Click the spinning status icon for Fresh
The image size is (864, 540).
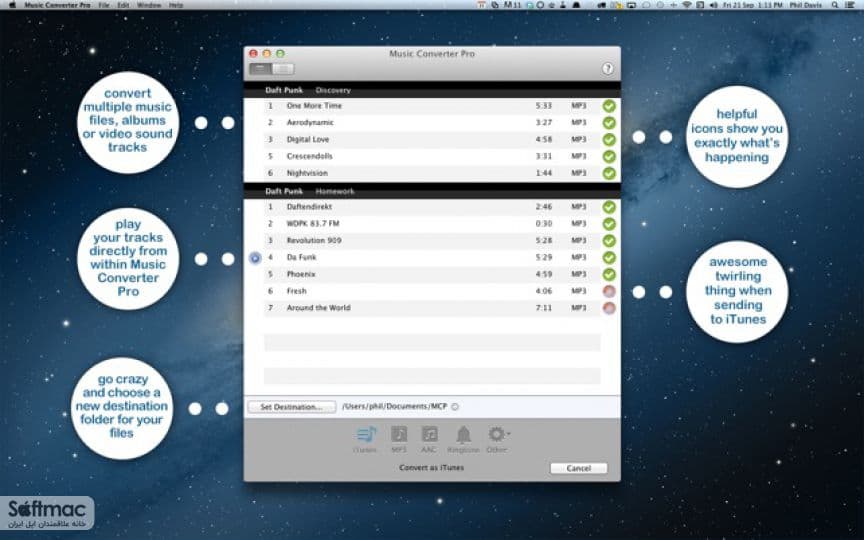(609, 291)
